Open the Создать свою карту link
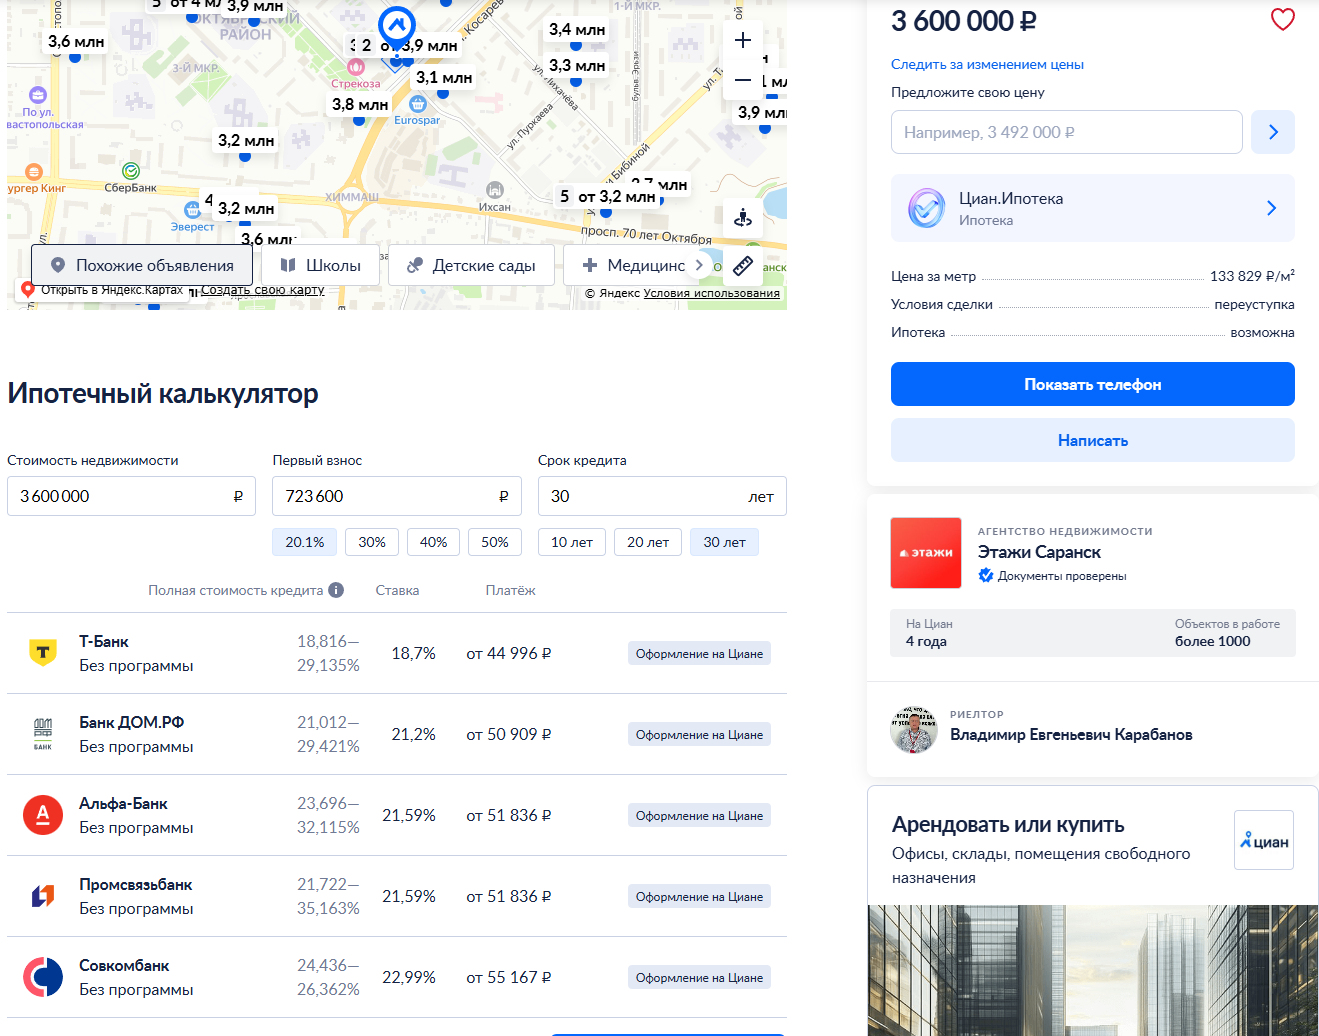This screenshot has width=1319, height=1036. [x=263, y=290]
